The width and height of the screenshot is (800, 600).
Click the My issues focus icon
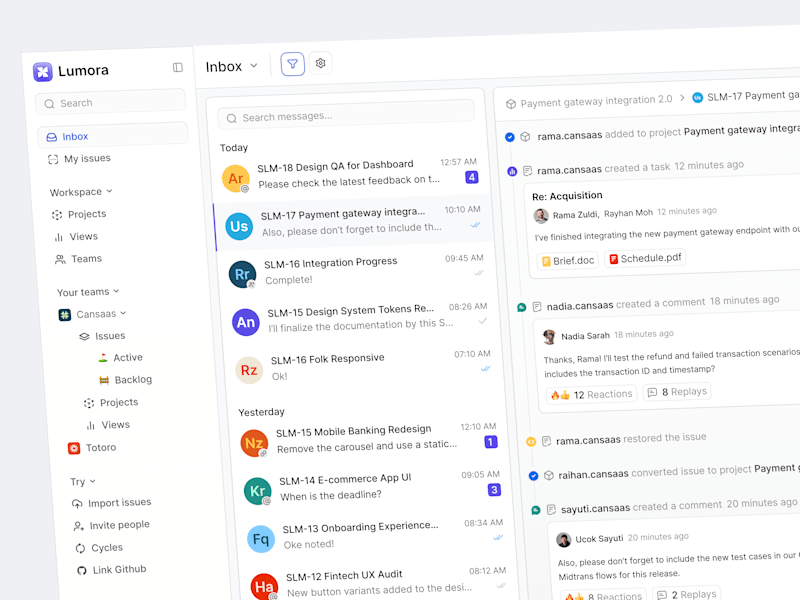coord(53,160)
